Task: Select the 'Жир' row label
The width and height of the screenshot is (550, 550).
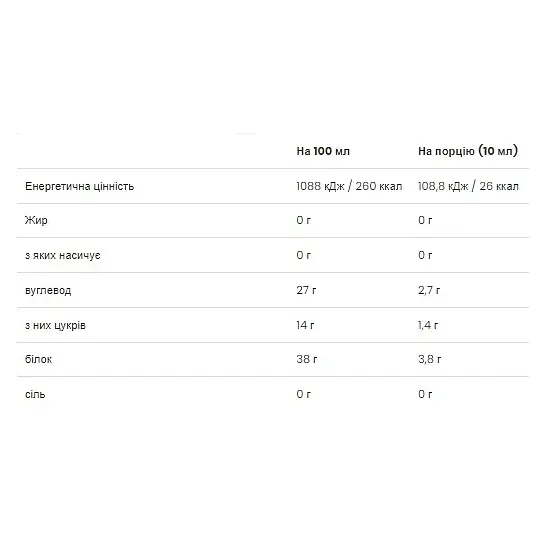Action: pos(36,220)
